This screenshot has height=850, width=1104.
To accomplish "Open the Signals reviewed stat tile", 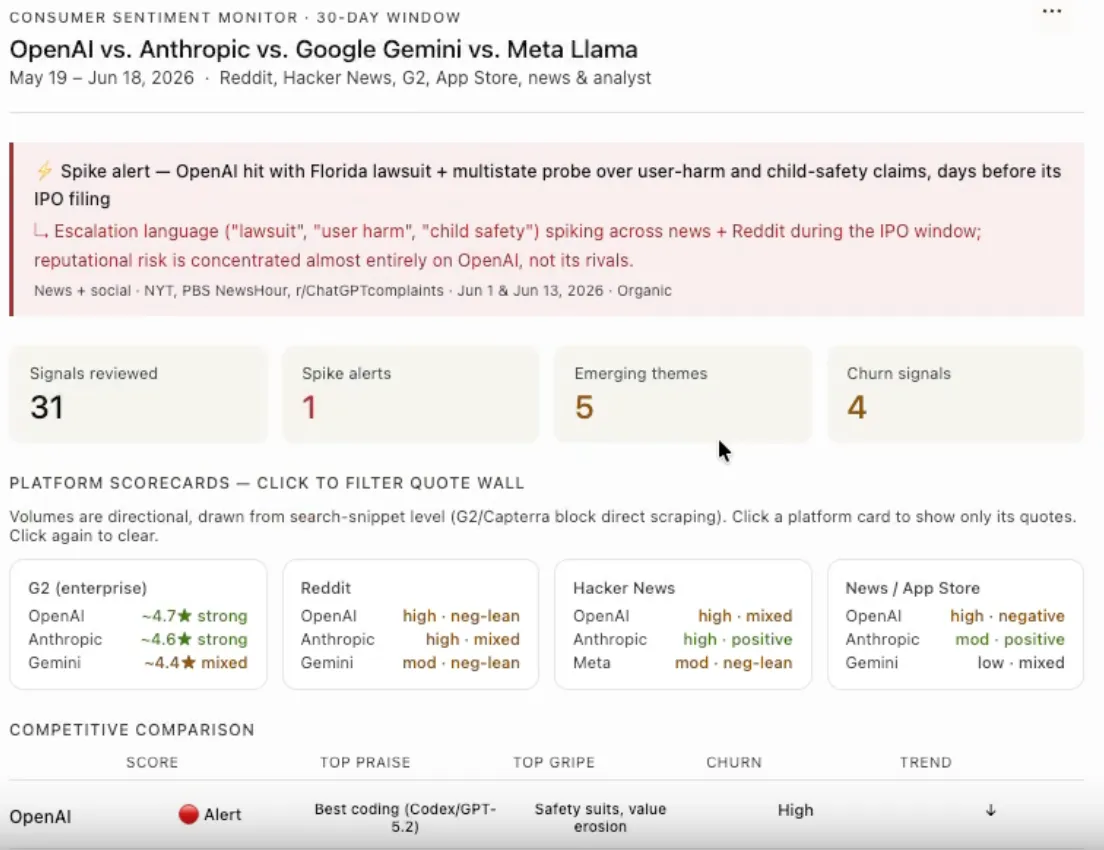I will coord(138,394).
